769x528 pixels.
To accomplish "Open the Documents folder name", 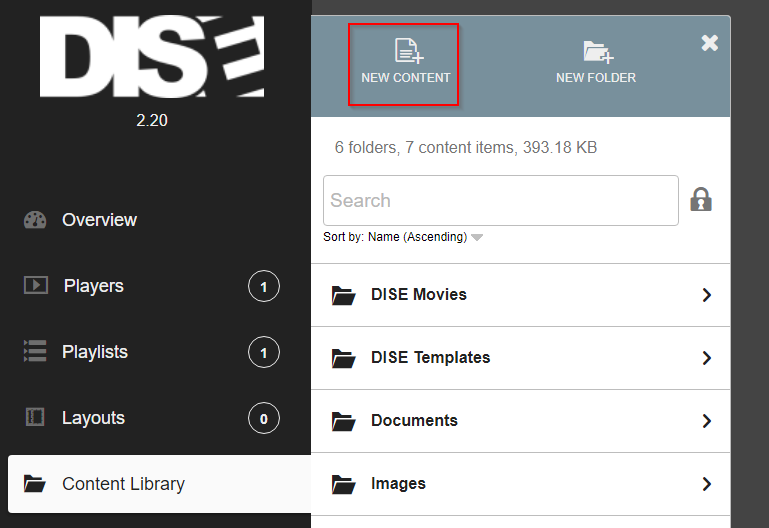I will point(414,421).
